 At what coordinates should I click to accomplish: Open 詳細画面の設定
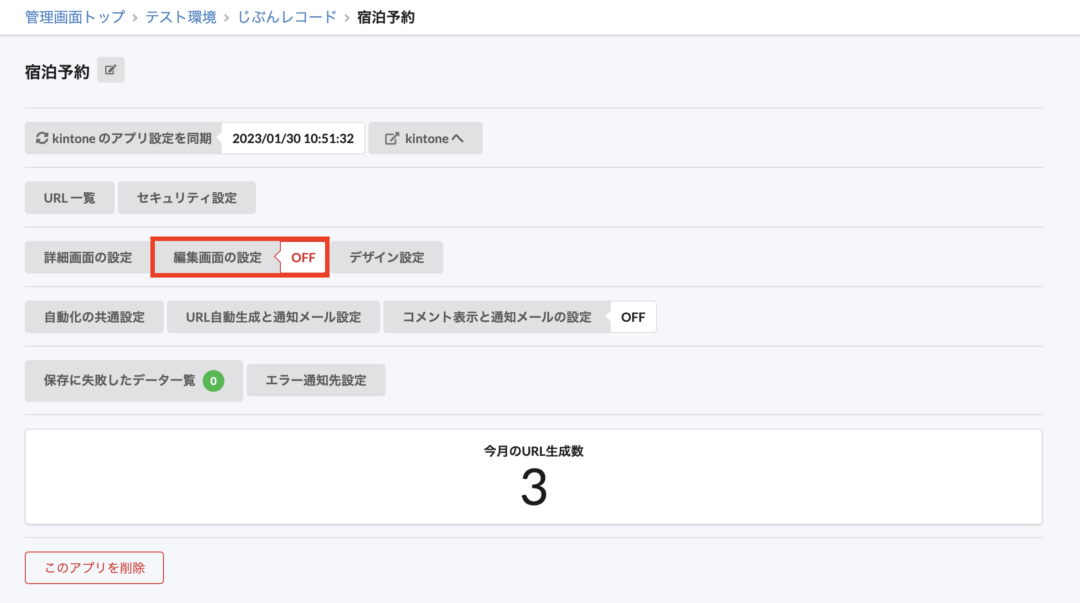[88, 257]
